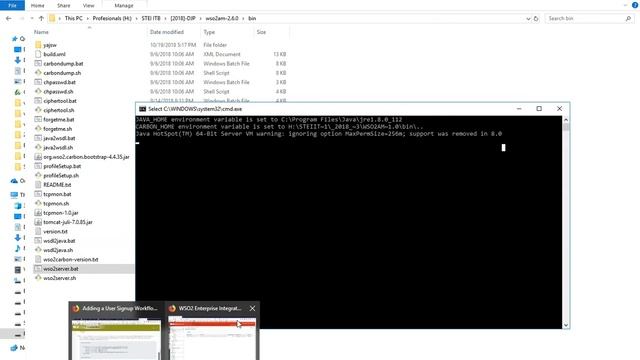The image size is (640, 360).
Task: Select org.wso2.carbon.bootstrap jar icon
Action: pyautogui.click(x=38, y=157)
